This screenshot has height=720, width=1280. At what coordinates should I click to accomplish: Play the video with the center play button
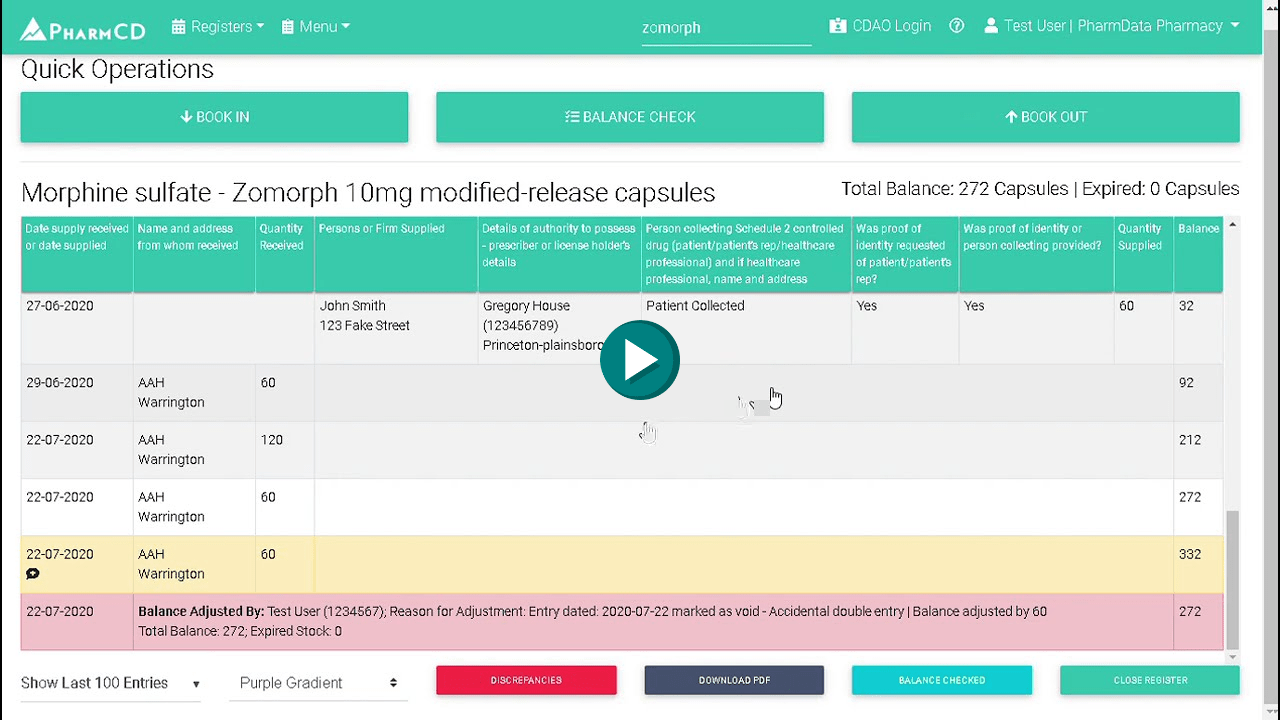click(x=640, y=360)
